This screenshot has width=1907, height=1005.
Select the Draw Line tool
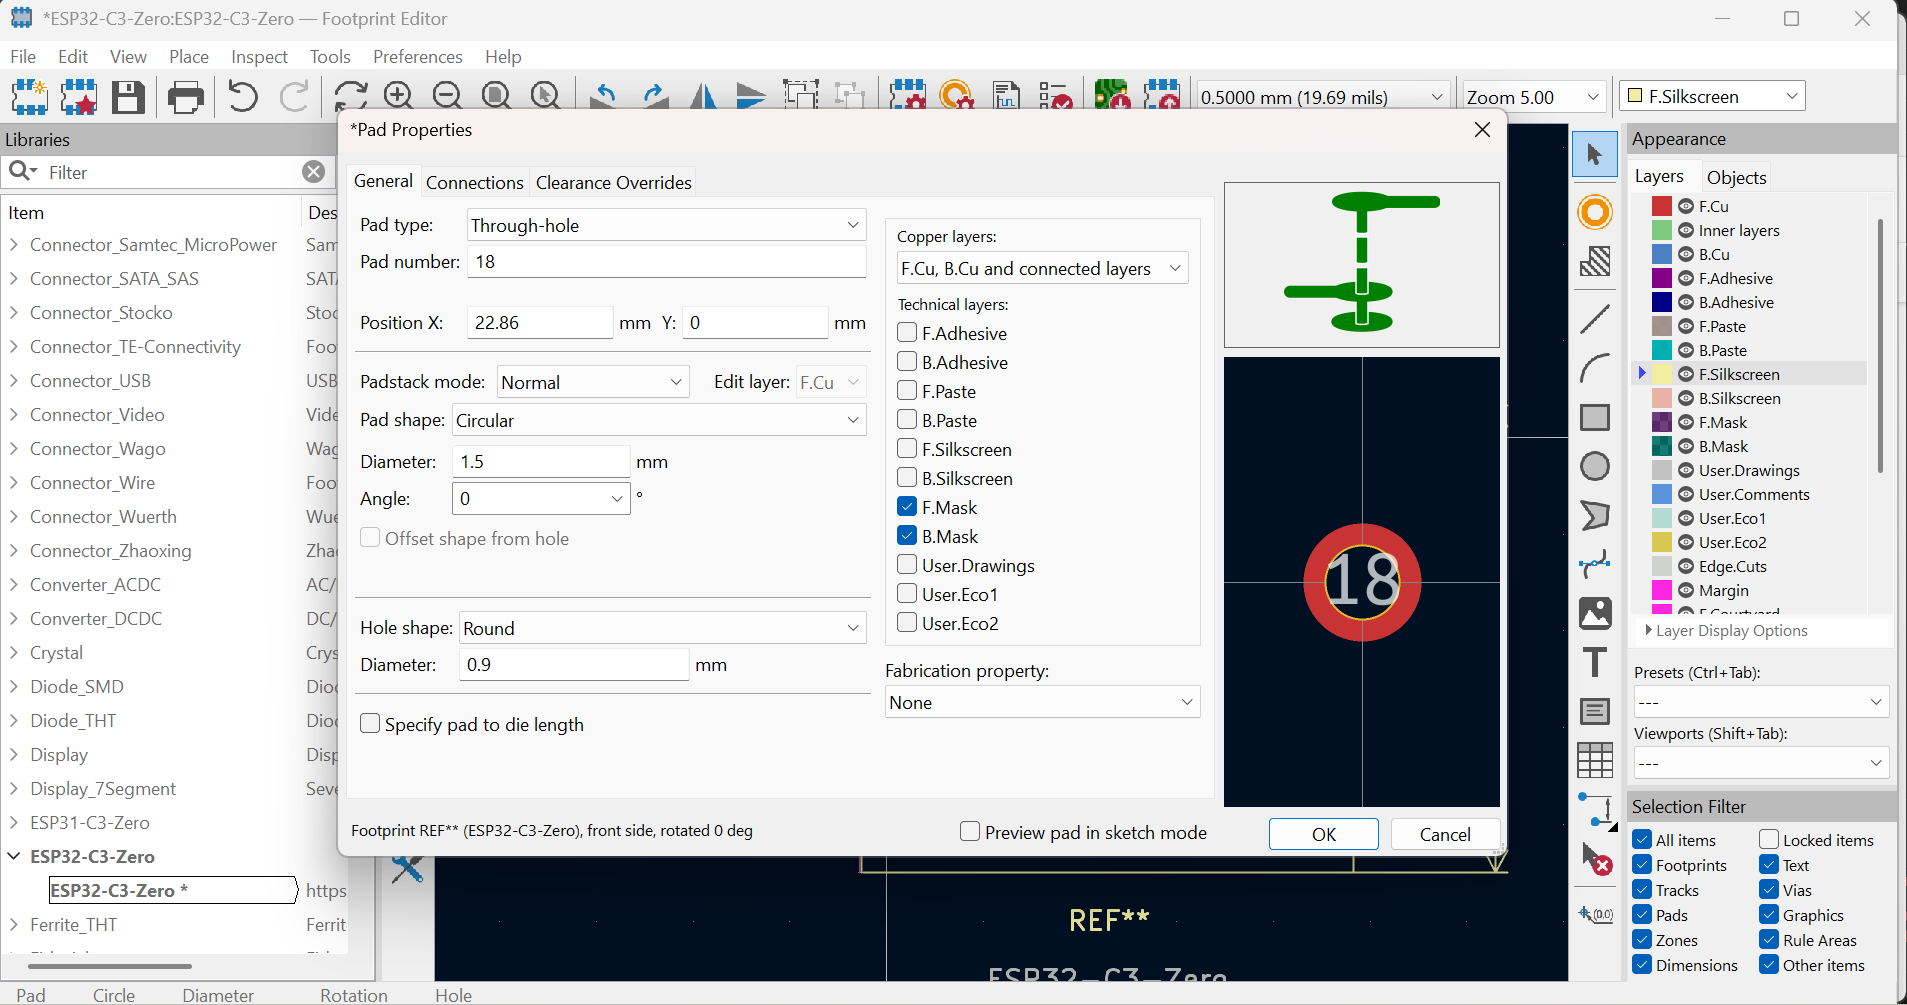click(x=1595, y=319)
